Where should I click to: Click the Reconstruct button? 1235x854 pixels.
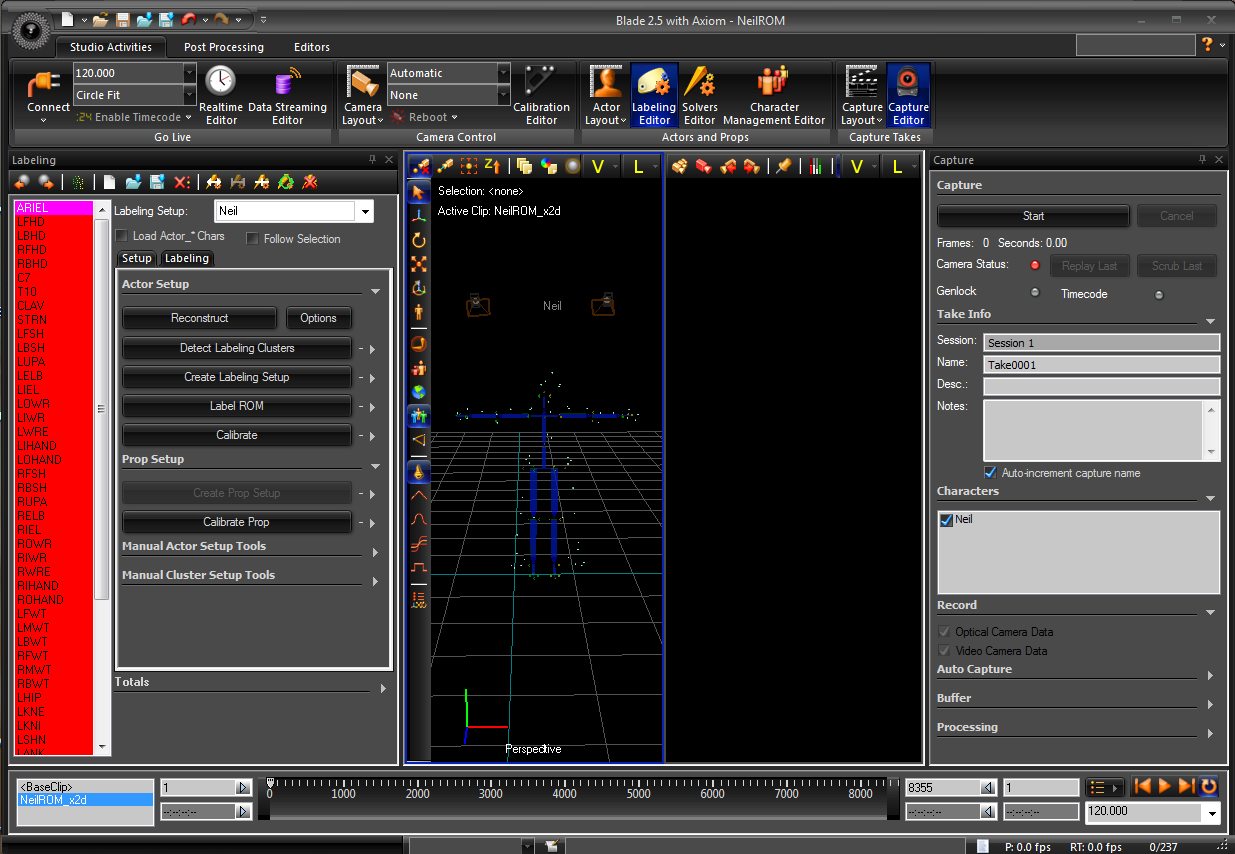coord(199,318)
